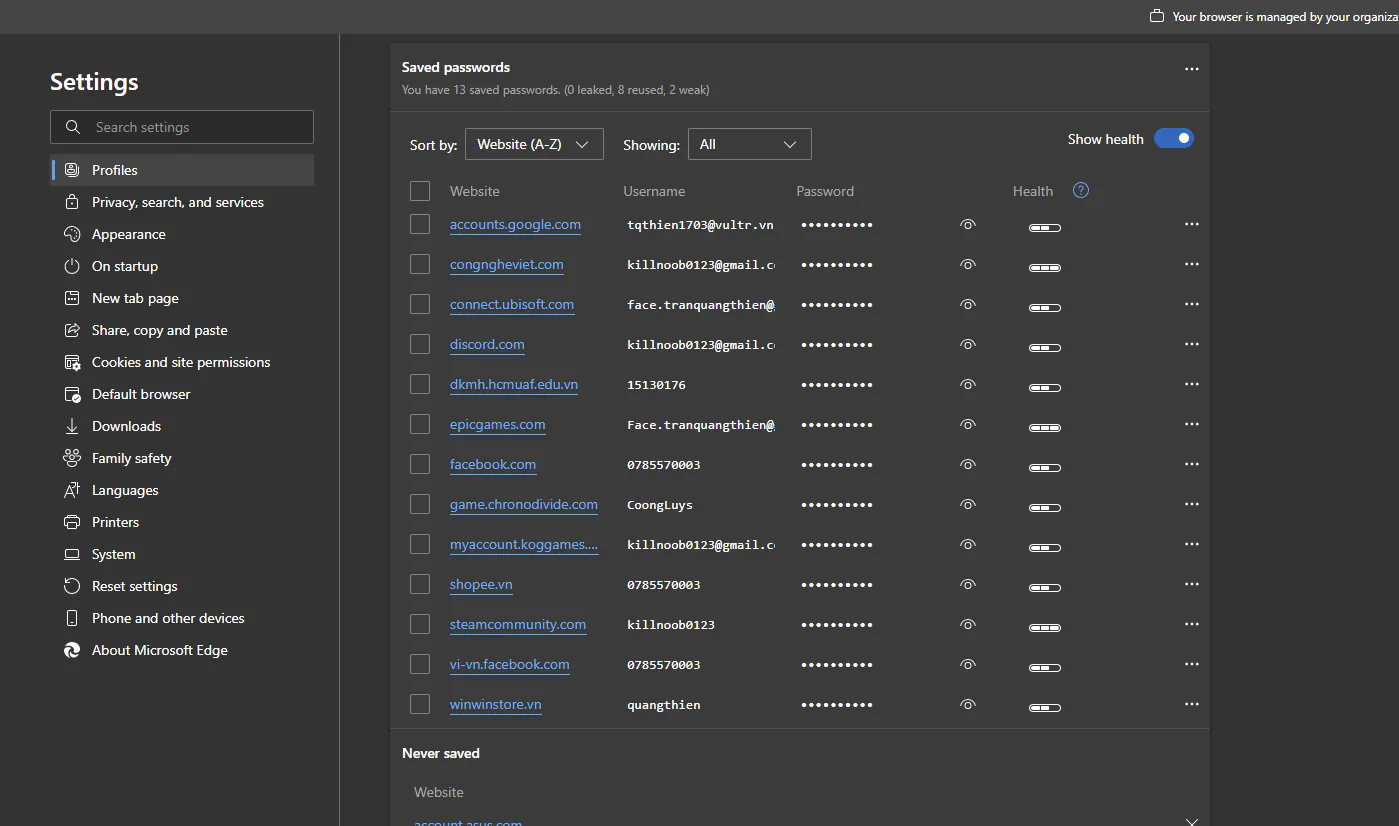This screenshot has height=826, width=1399.
Task: Open the Showing All filter dropdown
Action: 750,144
